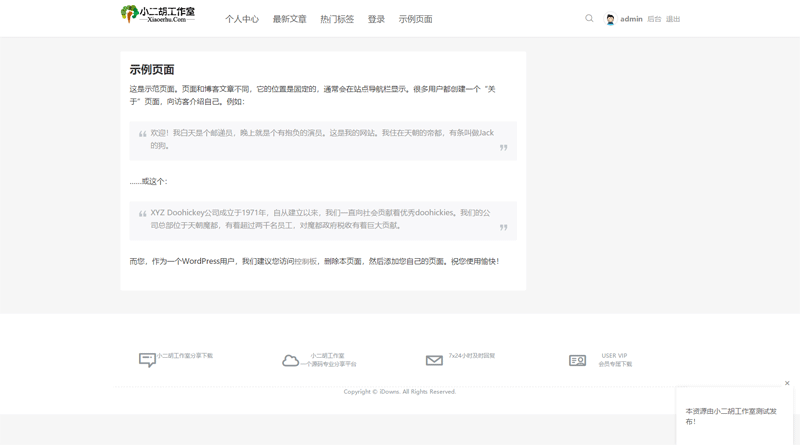This screenshot has width=800, height=445.
Task: Open the 示例页面 navigation link
Action: (415, 19)
